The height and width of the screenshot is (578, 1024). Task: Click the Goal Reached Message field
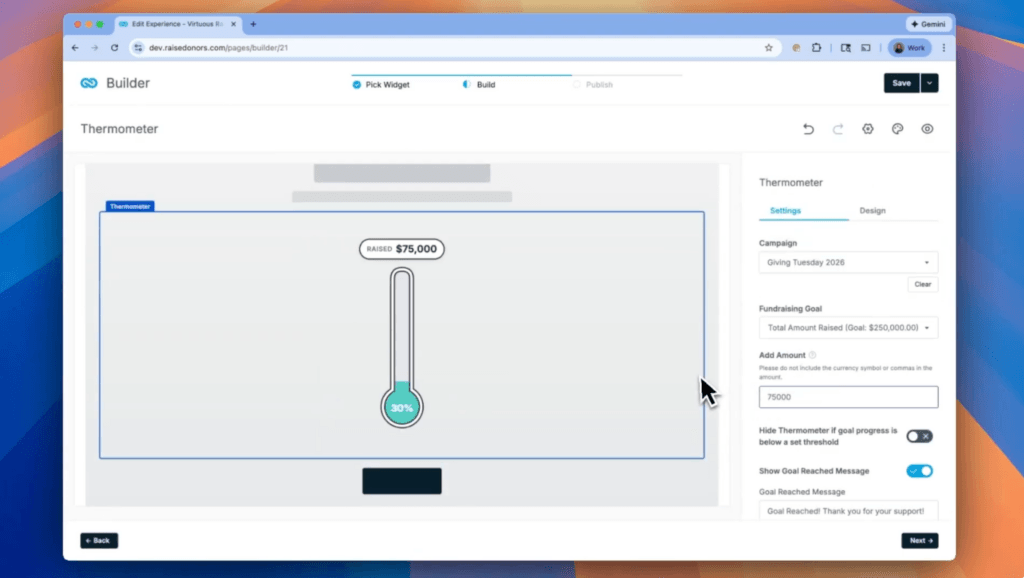(848, 511)
